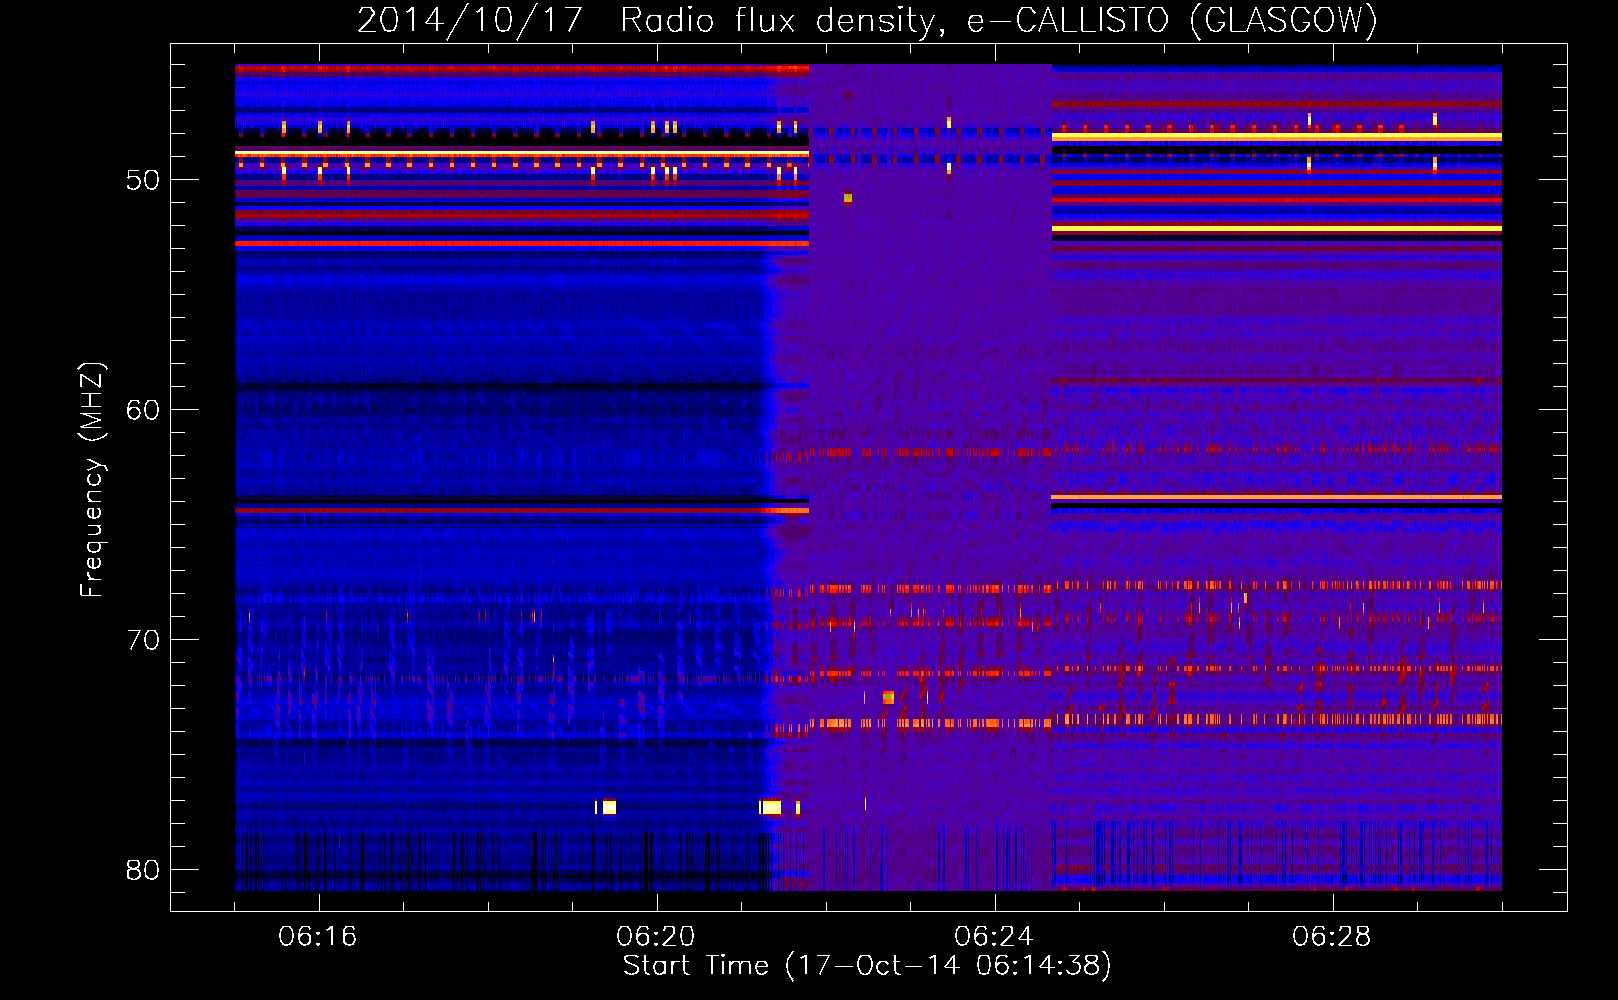Click the "06:20" time tick label

[x=656, y=937]
